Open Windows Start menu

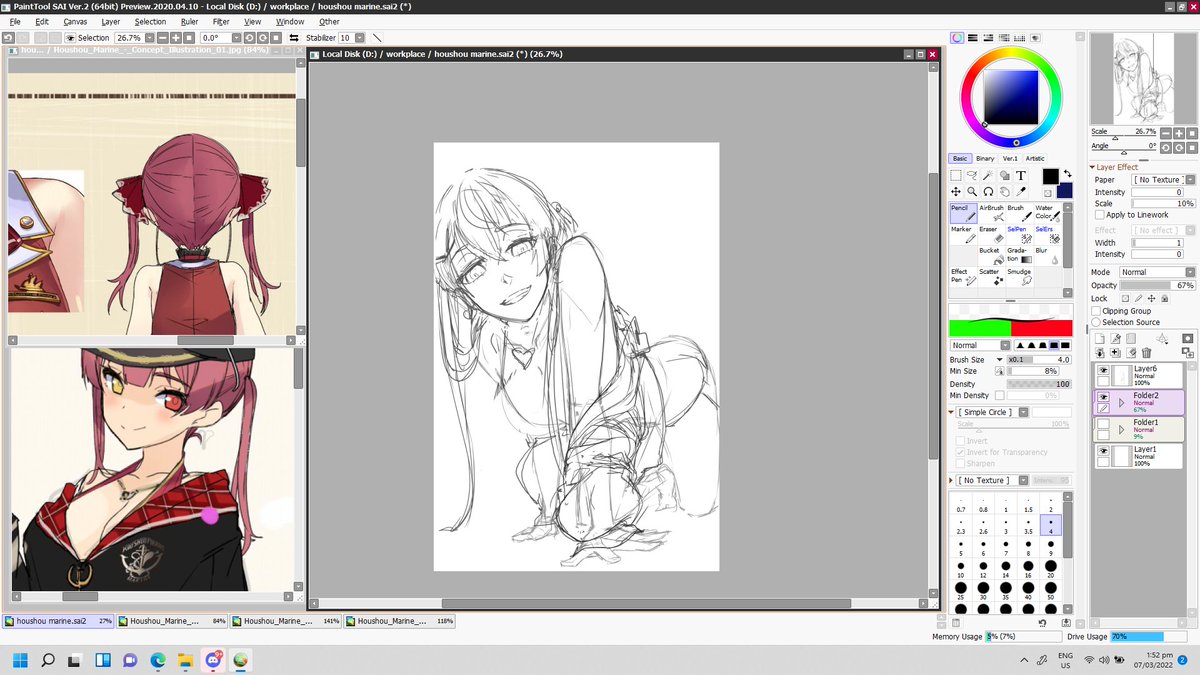[18, 660]
